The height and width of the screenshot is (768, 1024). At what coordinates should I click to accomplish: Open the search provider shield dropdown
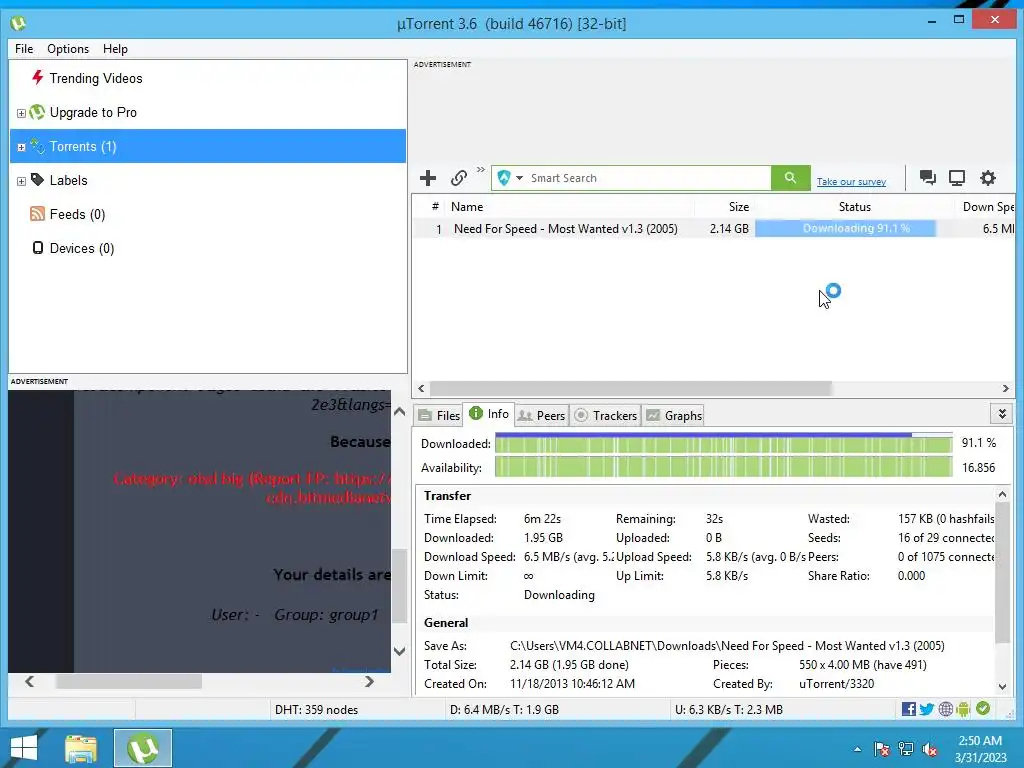[510, 178]
